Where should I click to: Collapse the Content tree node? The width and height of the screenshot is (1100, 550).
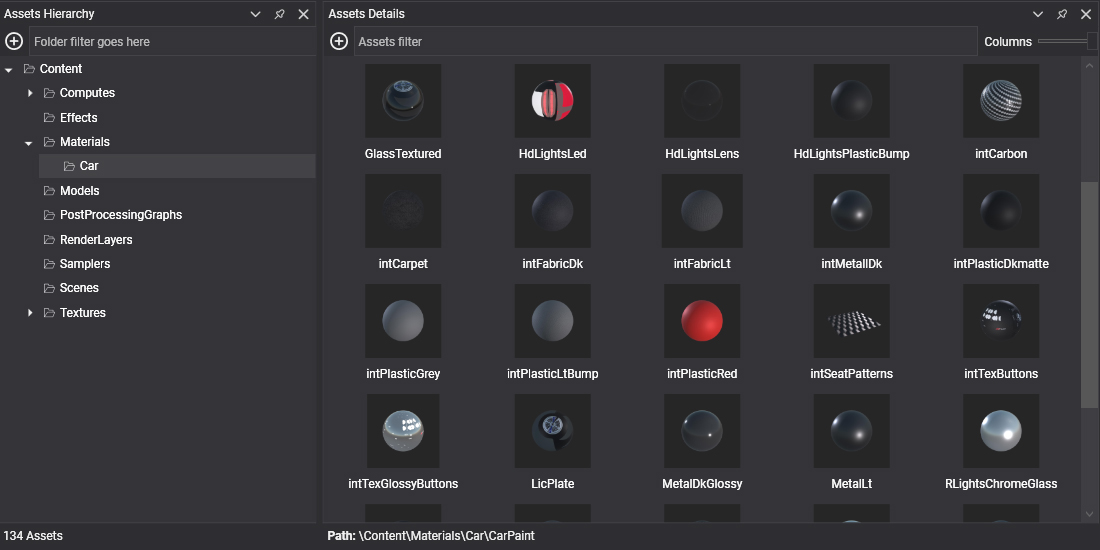[x=9, y=69]
